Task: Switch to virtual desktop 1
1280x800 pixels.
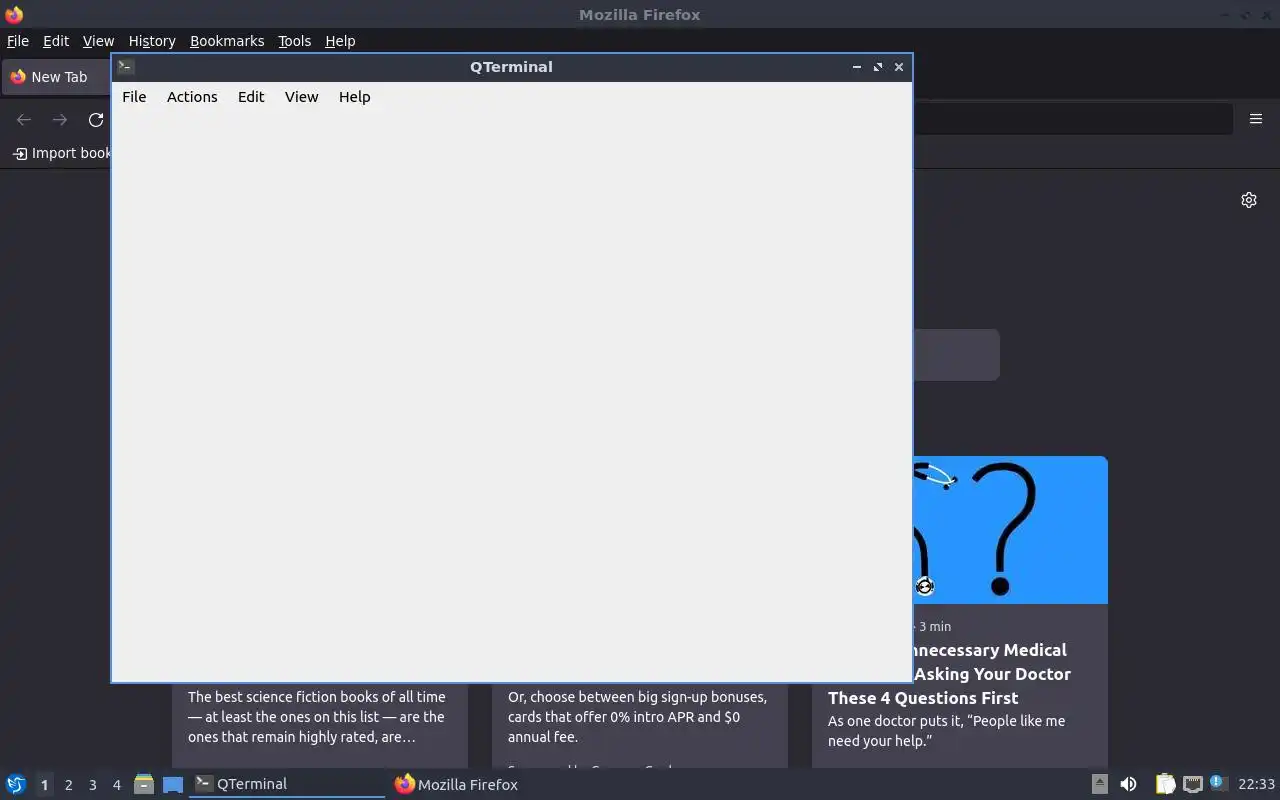Action: tap(44, 785)
